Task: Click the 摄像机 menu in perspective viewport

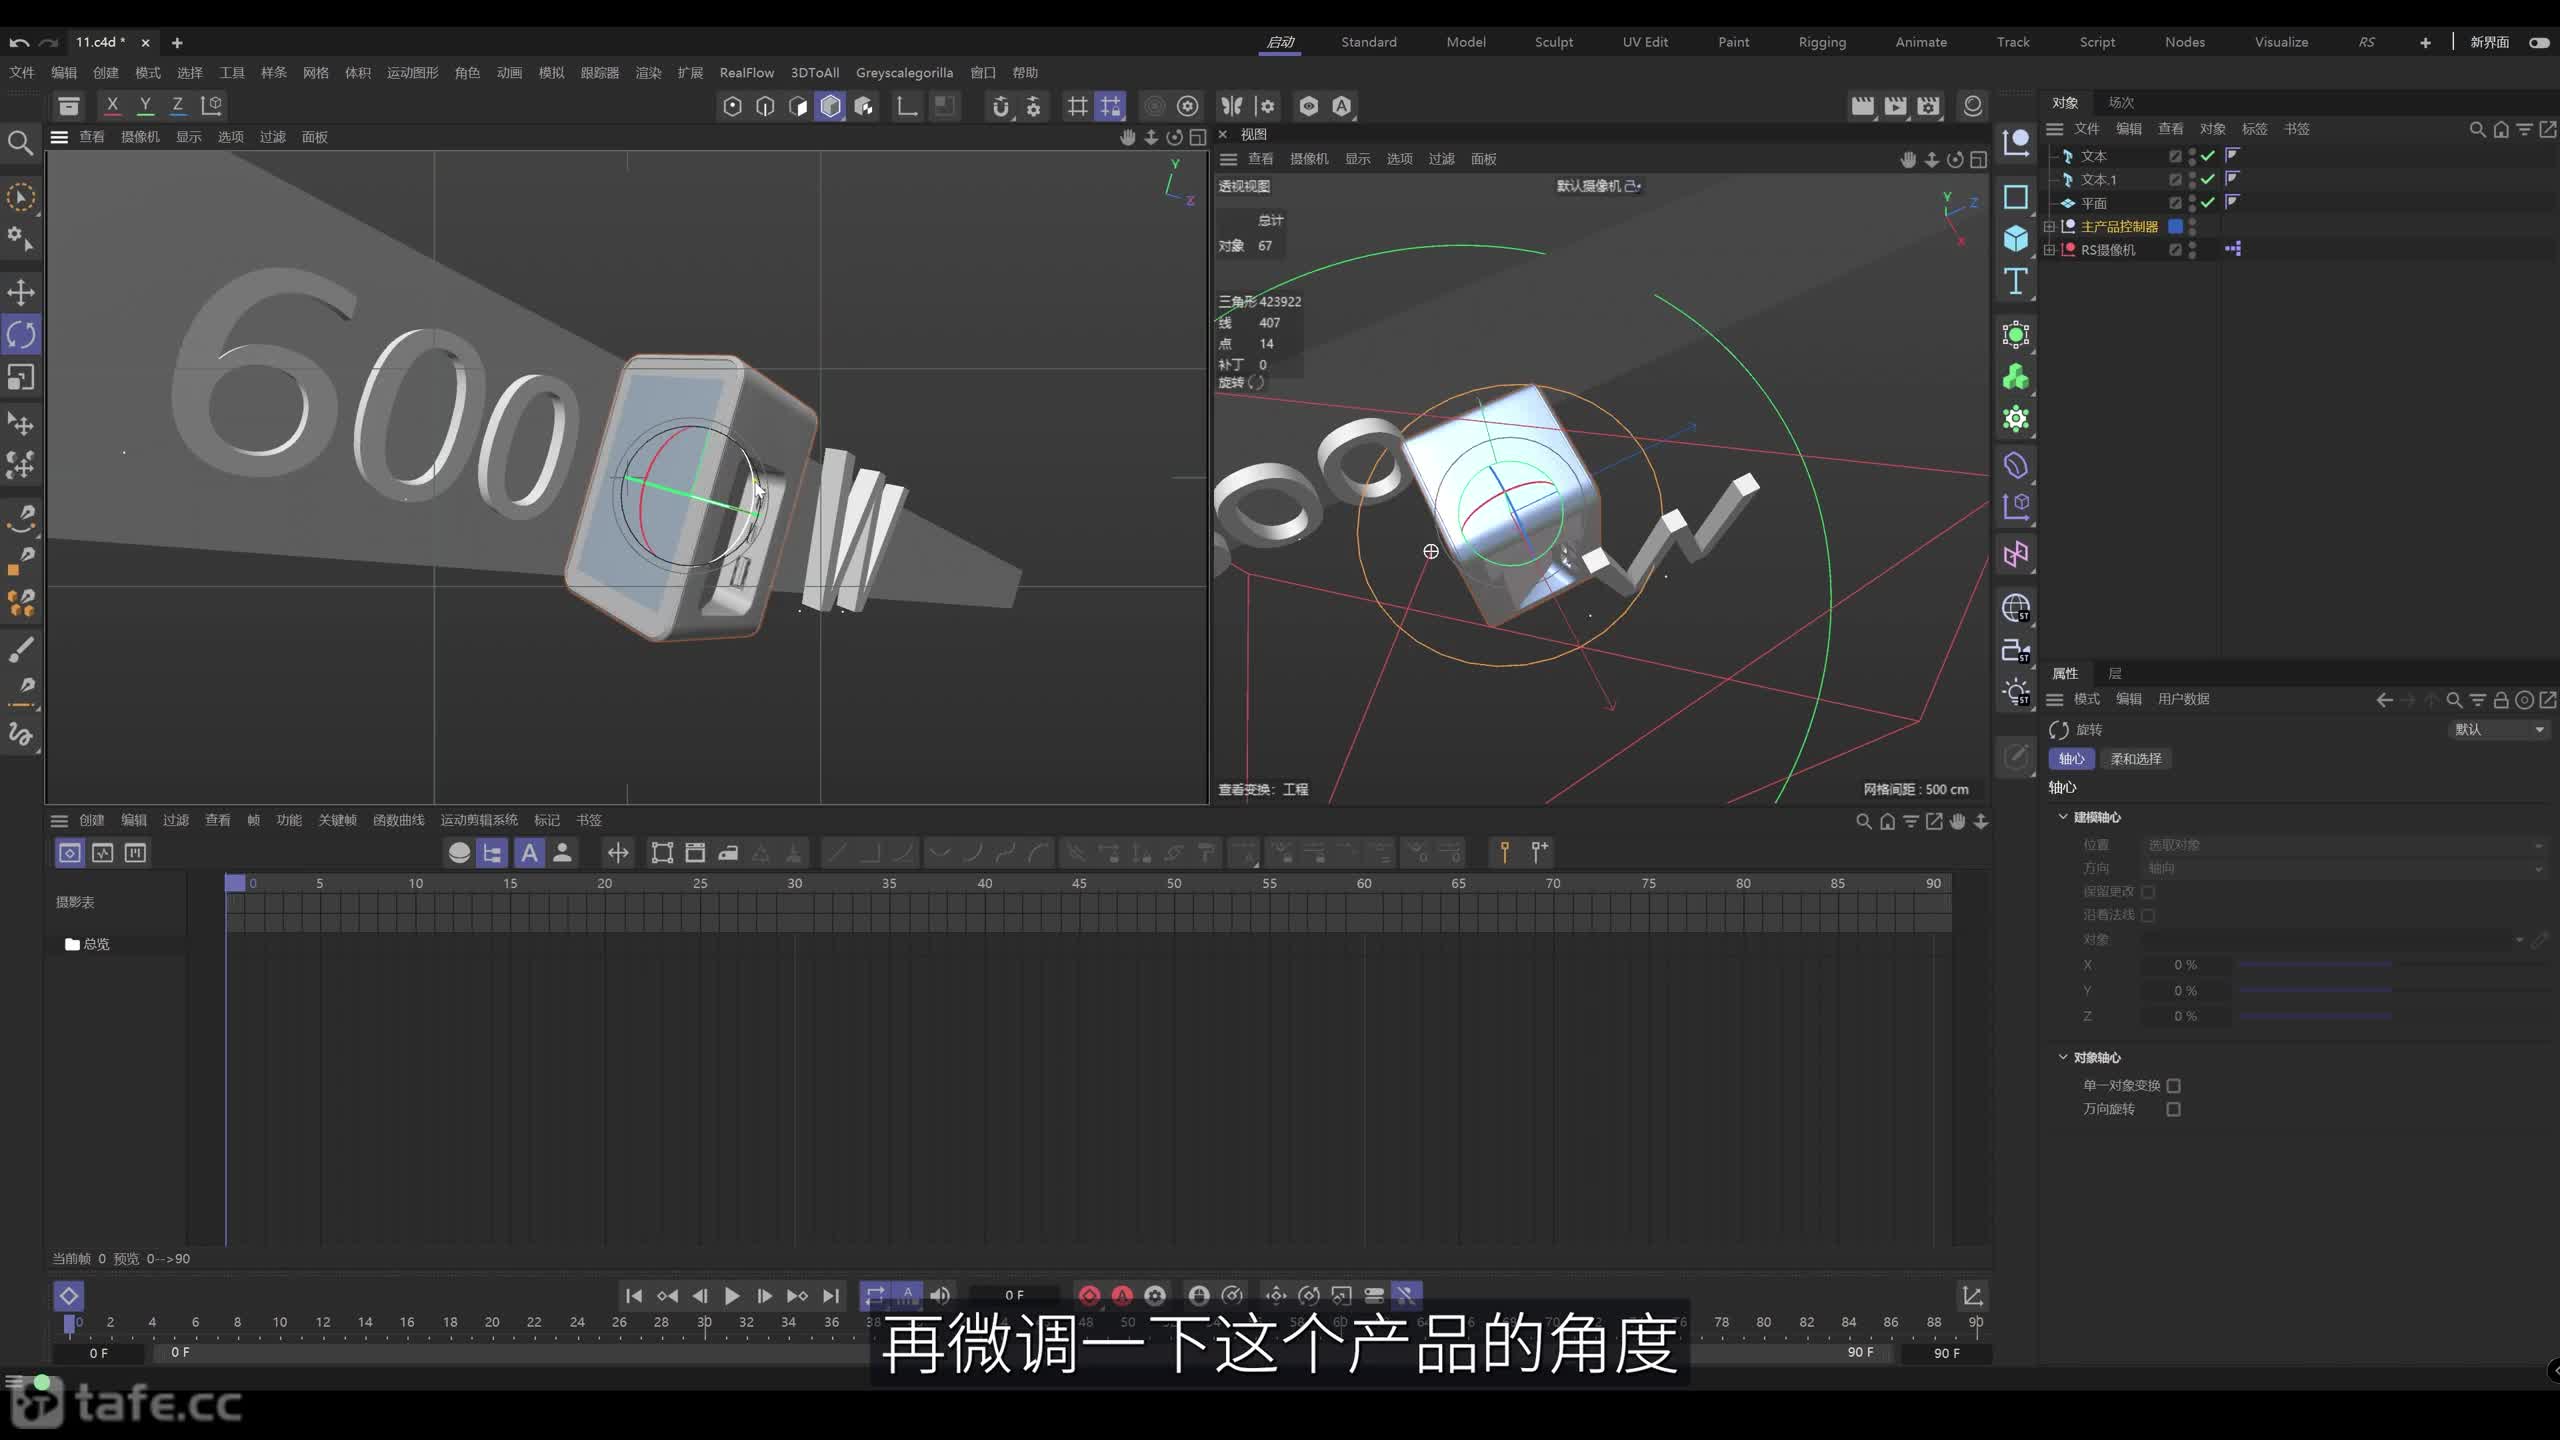Action: coord(1308,159)
